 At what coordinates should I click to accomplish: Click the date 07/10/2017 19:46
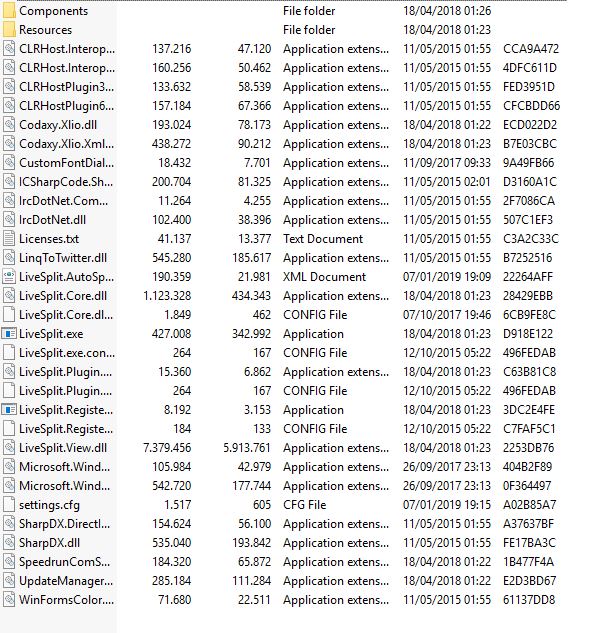point(447,315)
